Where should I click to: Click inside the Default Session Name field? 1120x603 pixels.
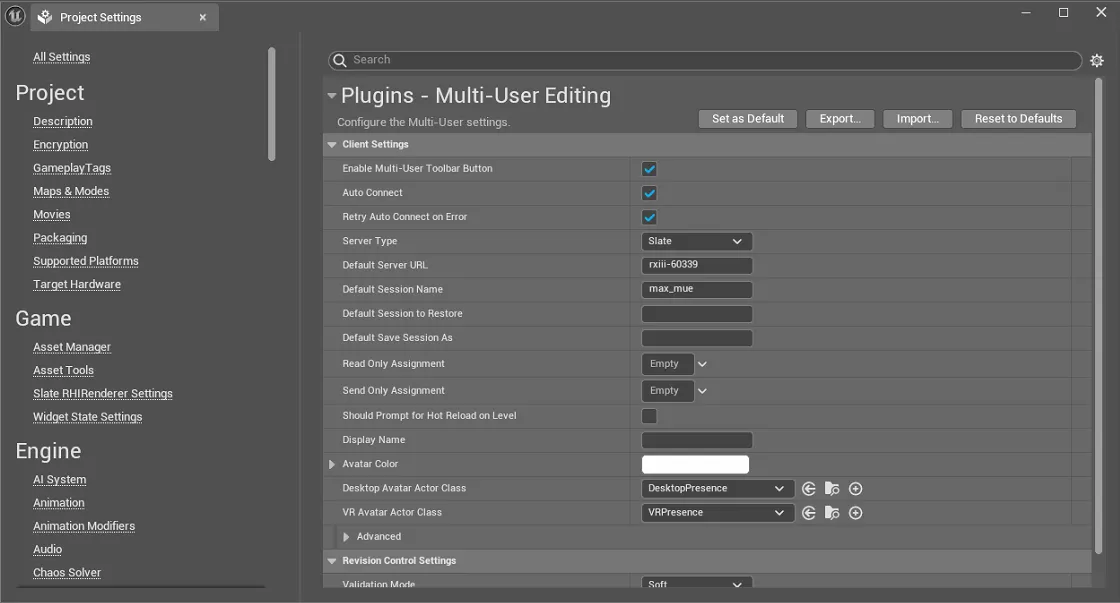point(697,289)
